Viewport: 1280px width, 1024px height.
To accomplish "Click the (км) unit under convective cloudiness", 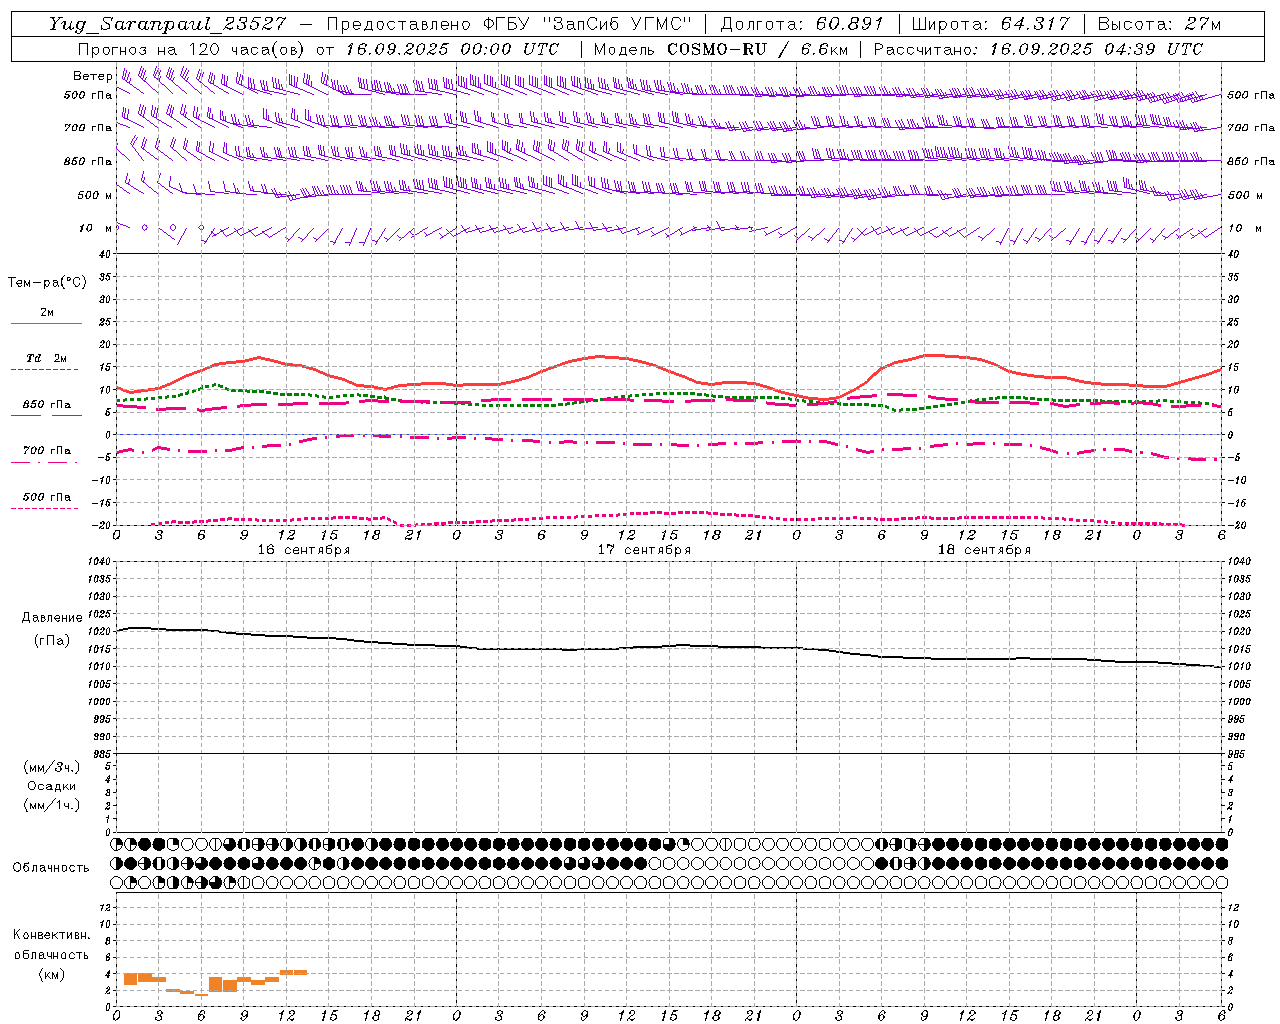I will click(51, 974).
